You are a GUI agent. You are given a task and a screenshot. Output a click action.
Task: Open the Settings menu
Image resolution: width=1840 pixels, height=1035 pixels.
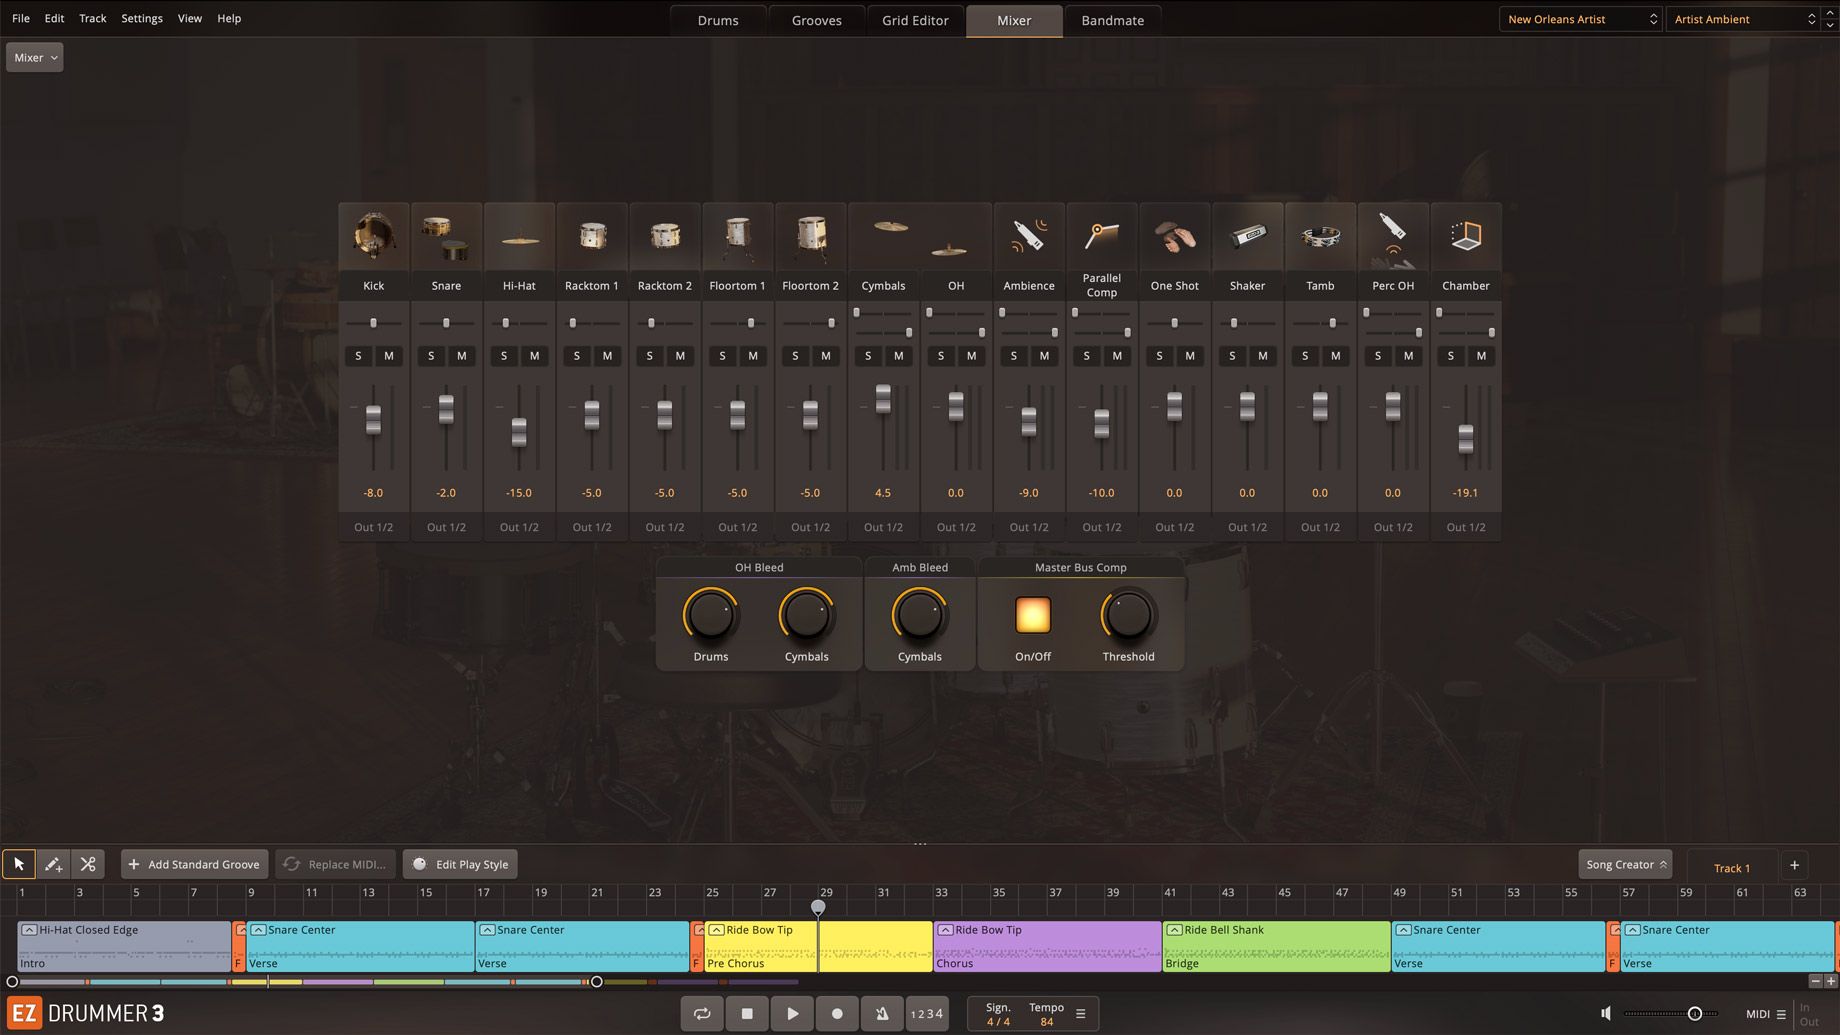click(x=141, y=18)
